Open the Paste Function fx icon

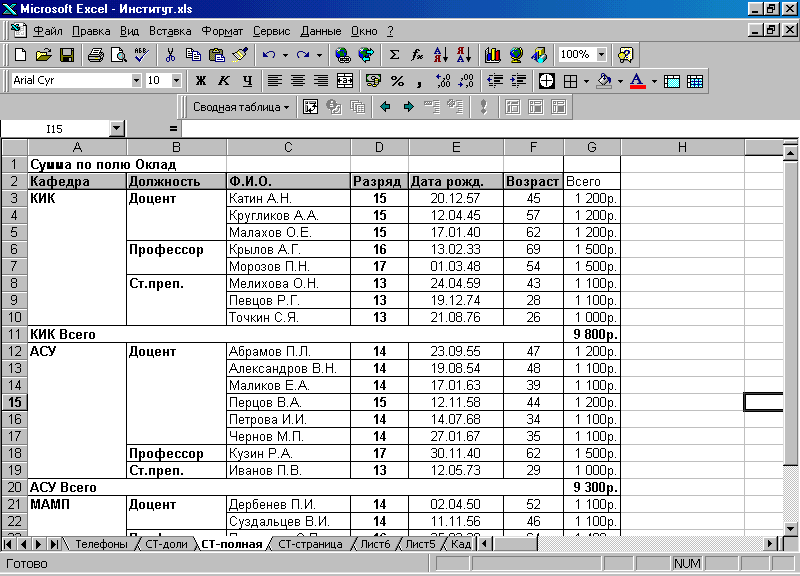[x=417, y=55]
